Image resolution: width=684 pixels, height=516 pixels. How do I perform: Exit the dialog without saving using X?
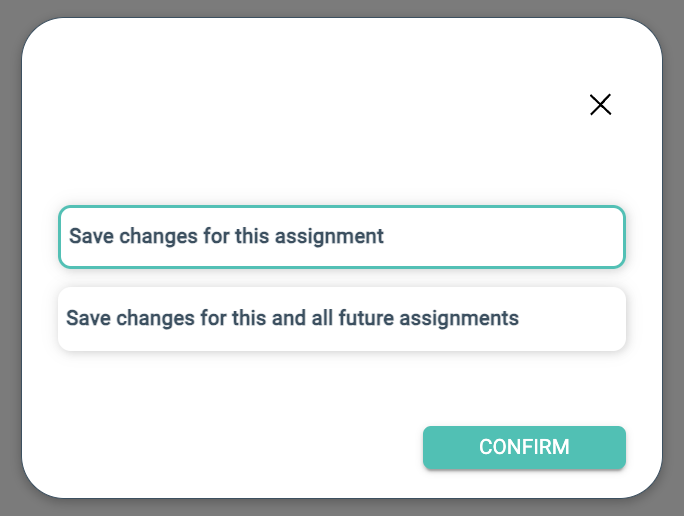600,105
